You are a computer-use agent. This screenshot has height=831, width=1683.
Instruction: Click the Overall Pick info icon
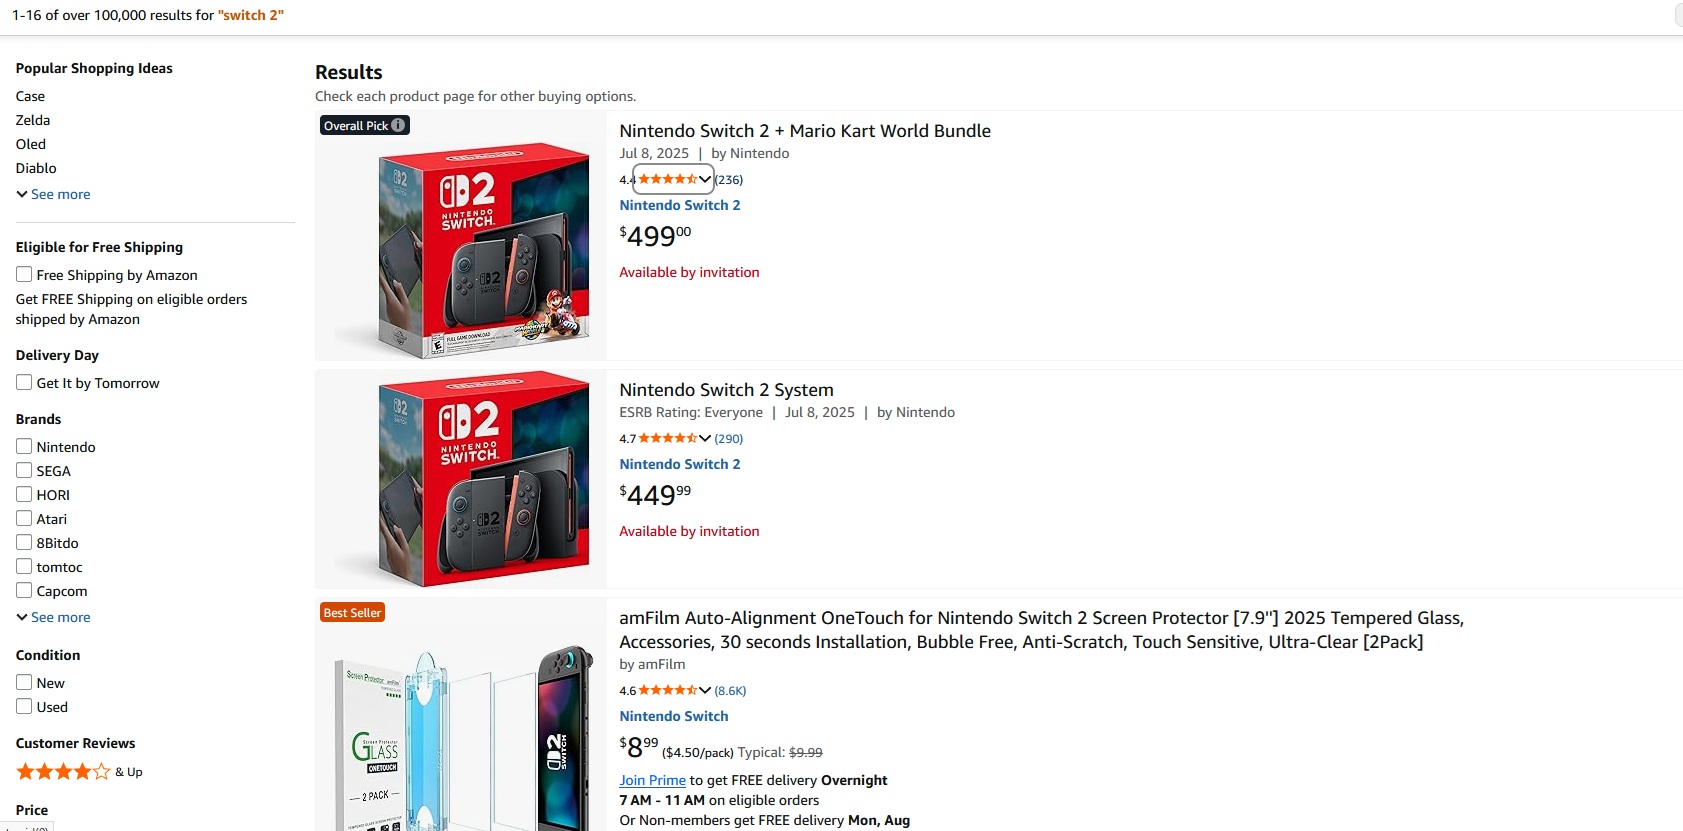click(398, 125)
